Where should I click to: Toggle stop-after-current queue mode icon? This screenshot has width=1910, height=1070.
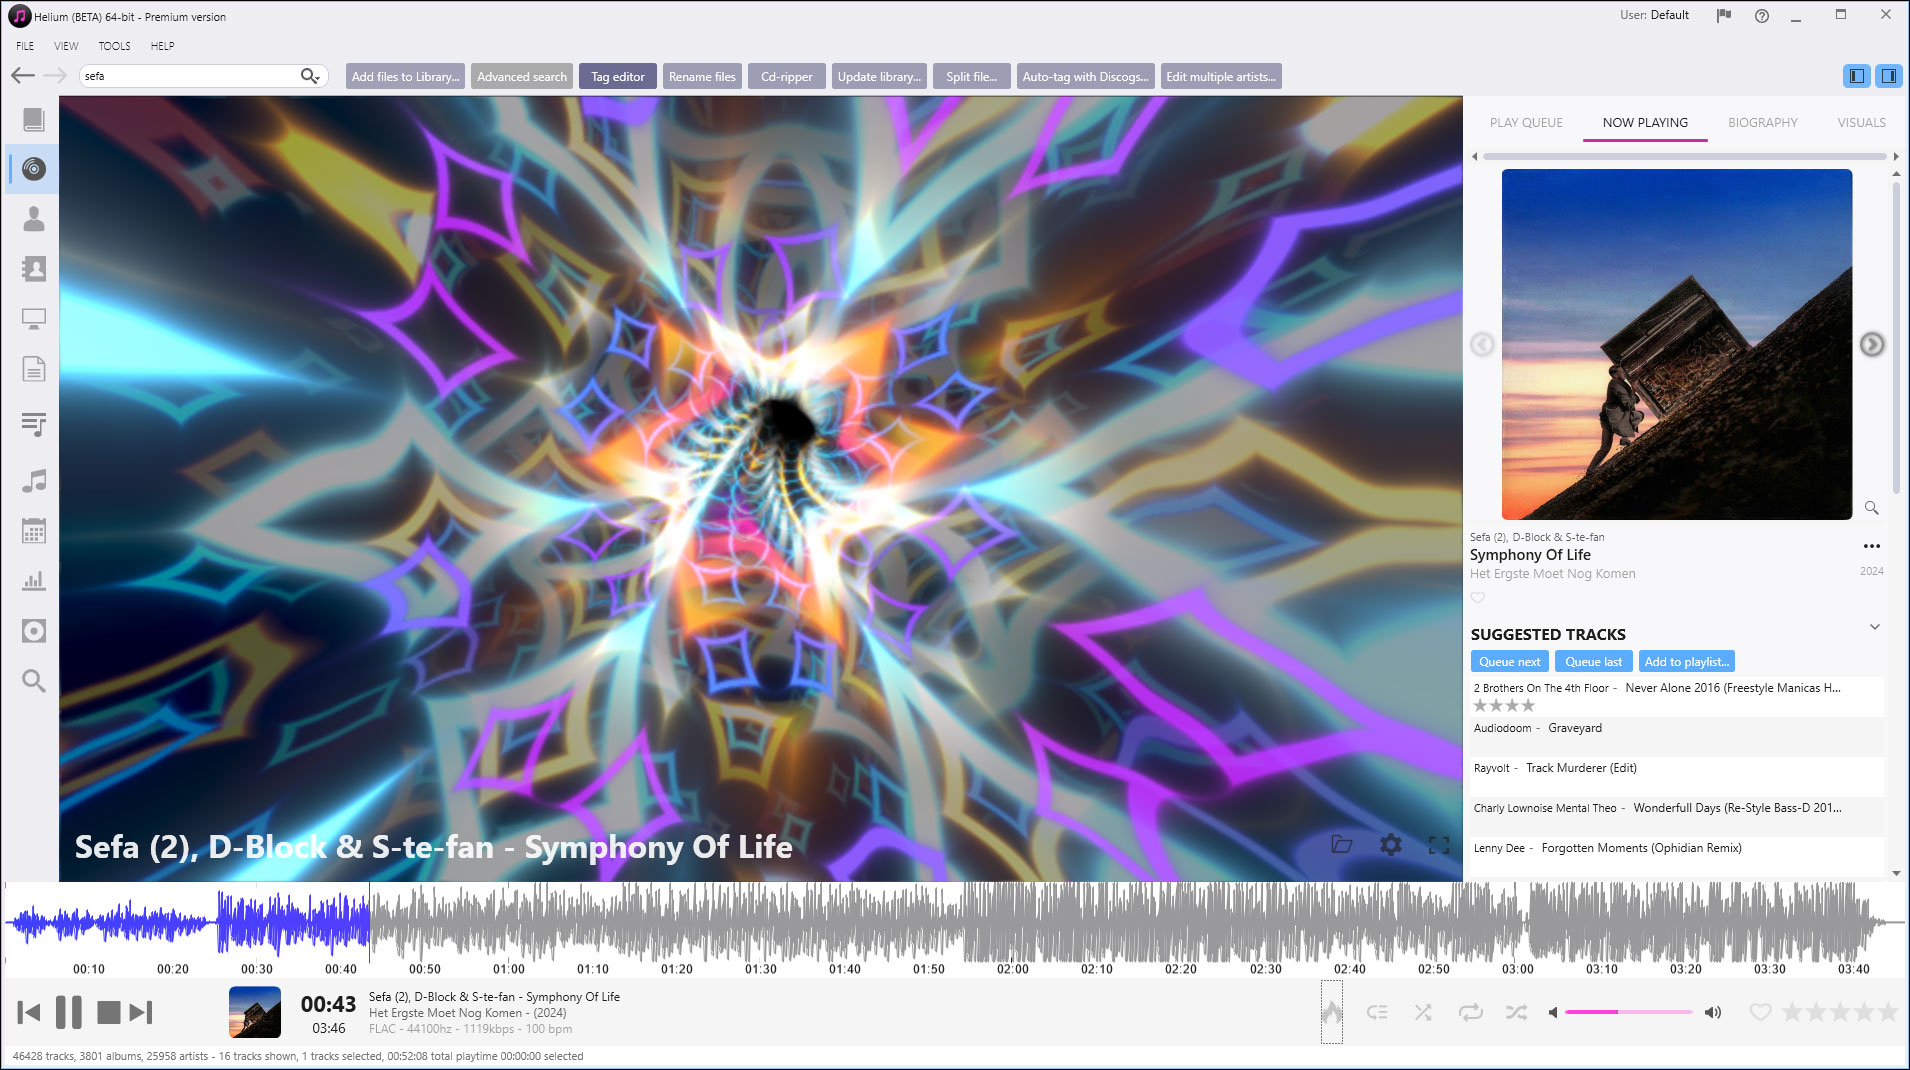tap(1377, 1012)
